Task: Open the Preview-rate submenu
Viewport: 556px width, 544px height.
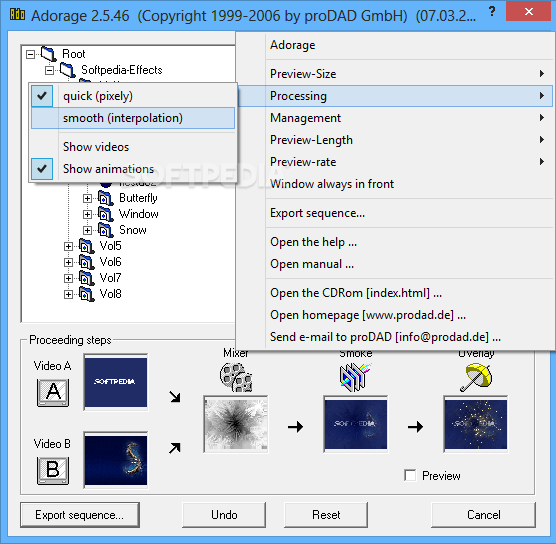Action: 395,162
